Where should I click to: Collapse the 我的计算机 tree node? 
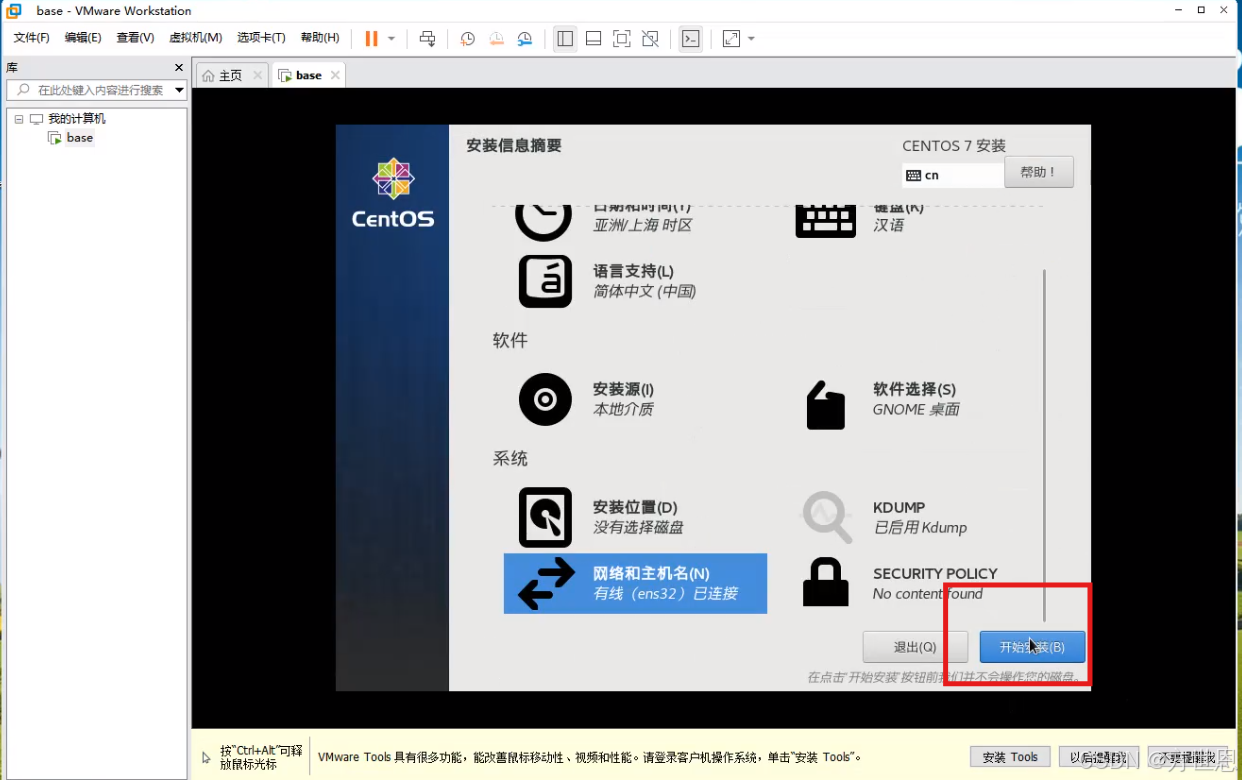pos(18,119)
